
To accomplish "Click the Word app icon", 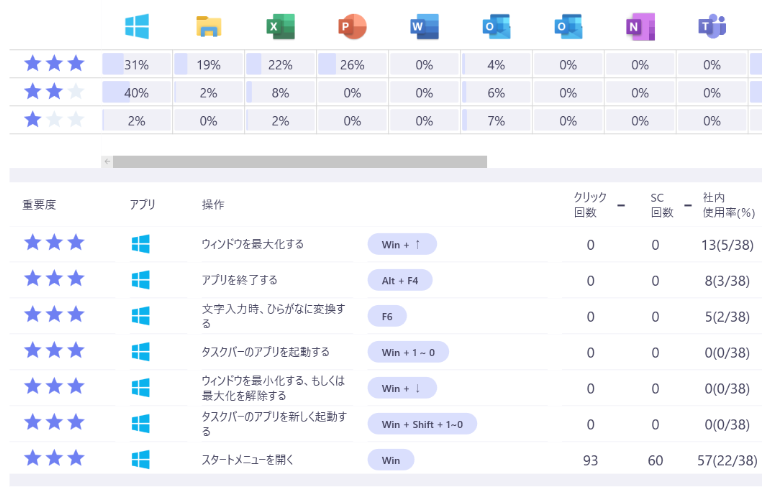I will point(425,27).
